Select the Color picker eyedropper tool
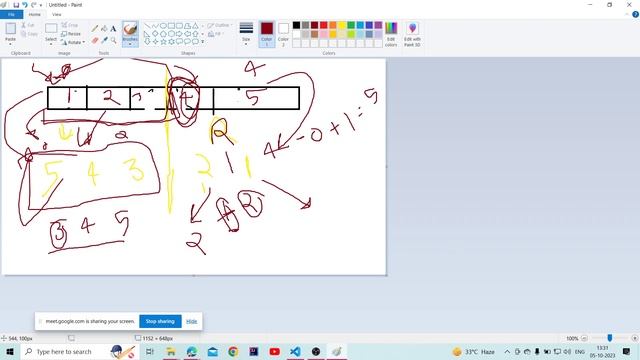 point(104,40)
